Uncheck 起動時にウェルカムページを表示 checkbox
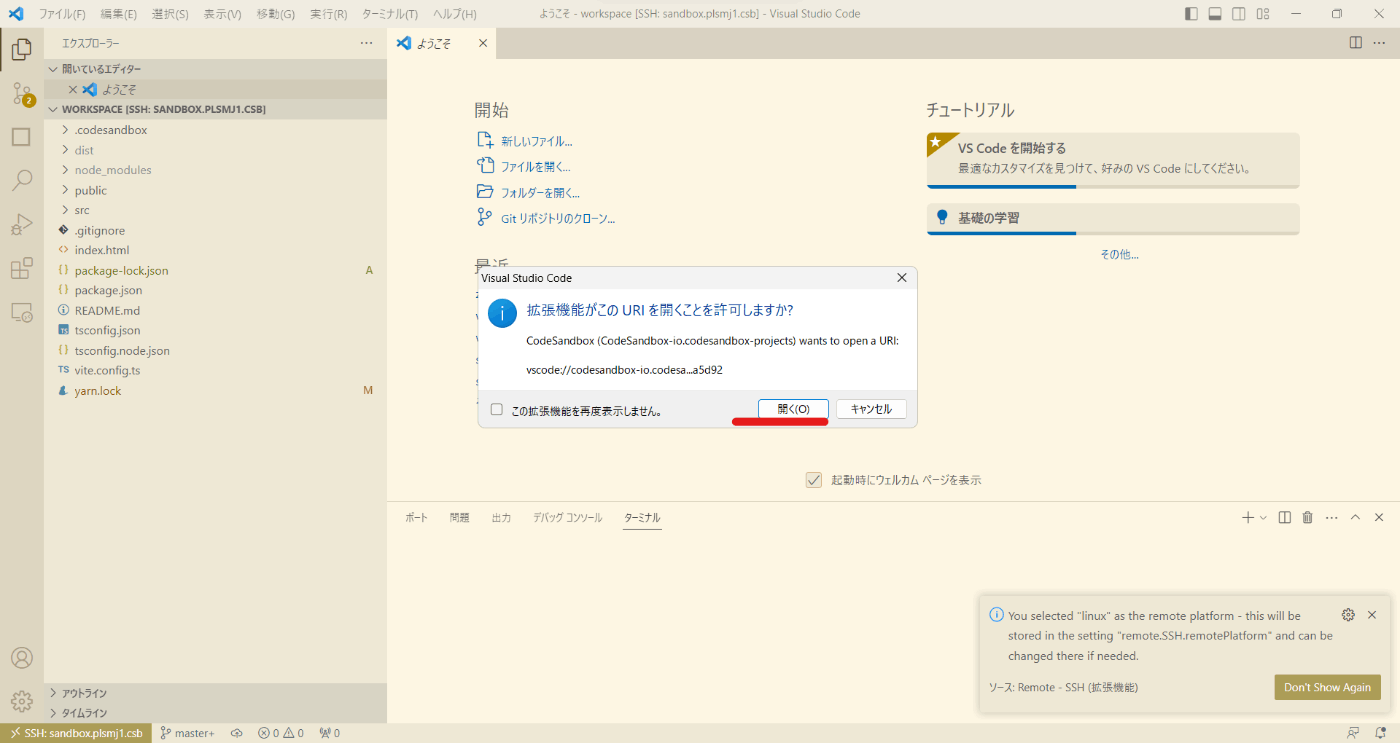This screenshot has height=743, width=1400. [814, 480]
